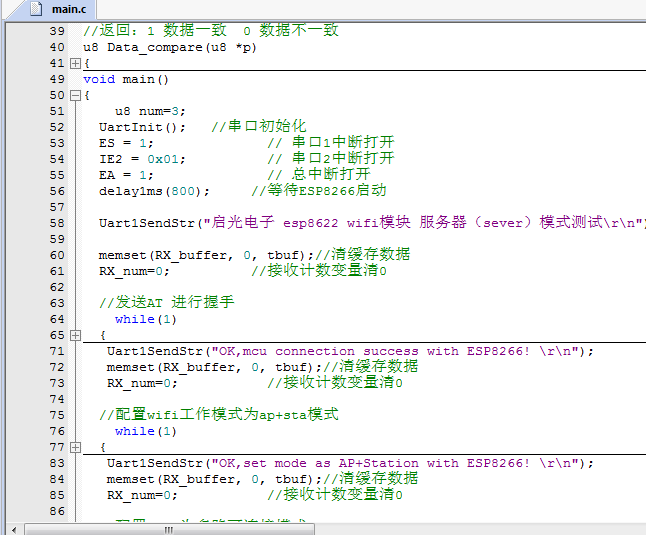Click the file icon on main.c tab
The image size is (646, 535).
pyautogui.click(x=36, y=9)
